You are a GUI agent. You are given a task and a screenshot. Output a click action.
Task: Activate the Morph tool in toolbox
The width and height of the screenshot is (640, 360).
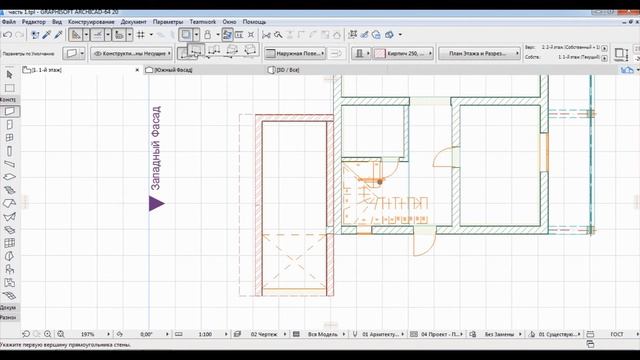[9, 256]
